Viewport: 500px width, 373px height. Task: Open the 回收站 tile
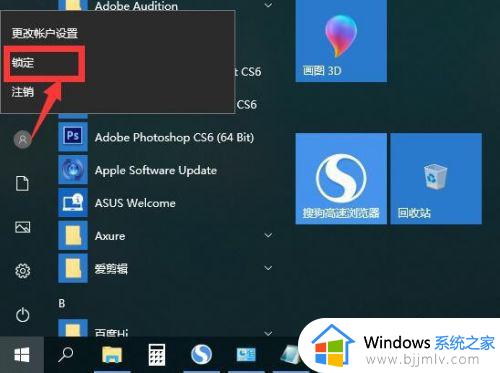pyautogui.click(x=436, y=179)
